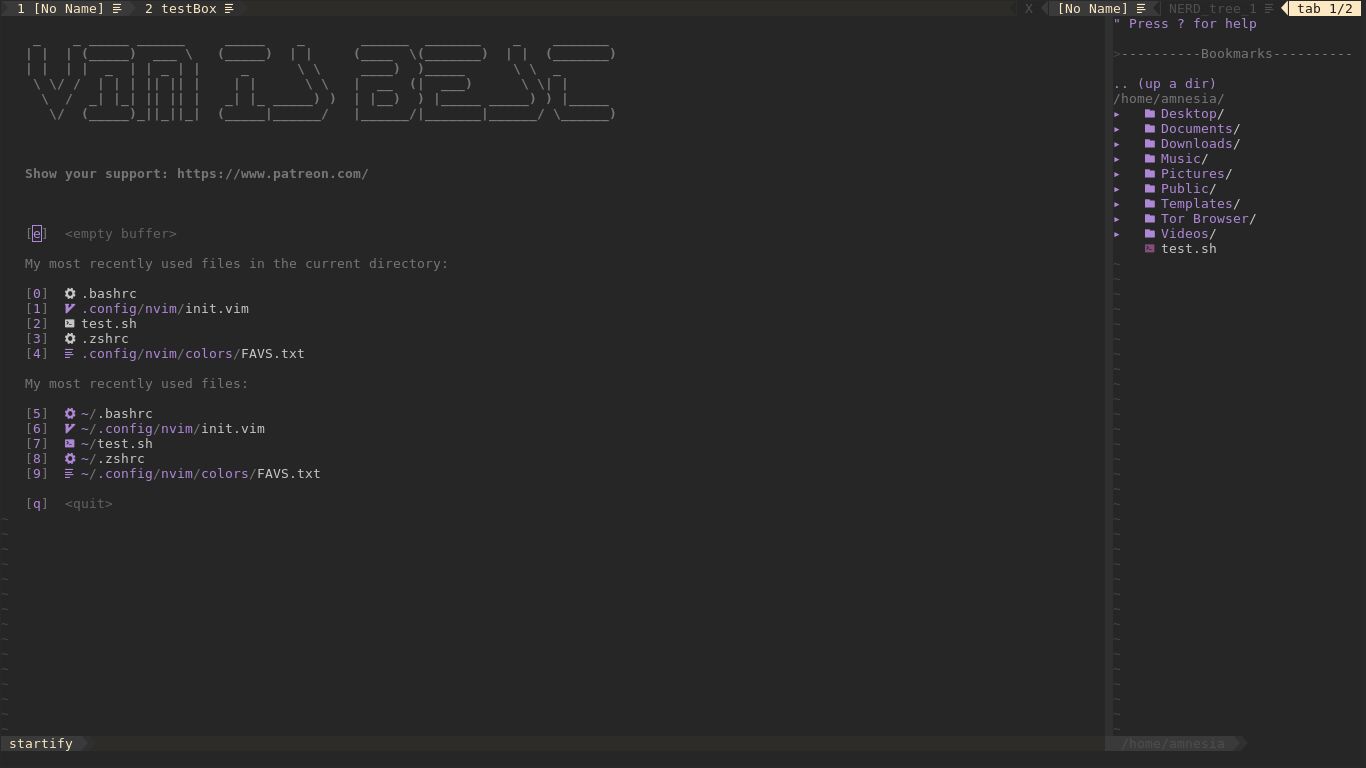This screenshot has height=768, width=1366.
Task: Click the script icon beside test.sh entry
Action: coord(68,323)
